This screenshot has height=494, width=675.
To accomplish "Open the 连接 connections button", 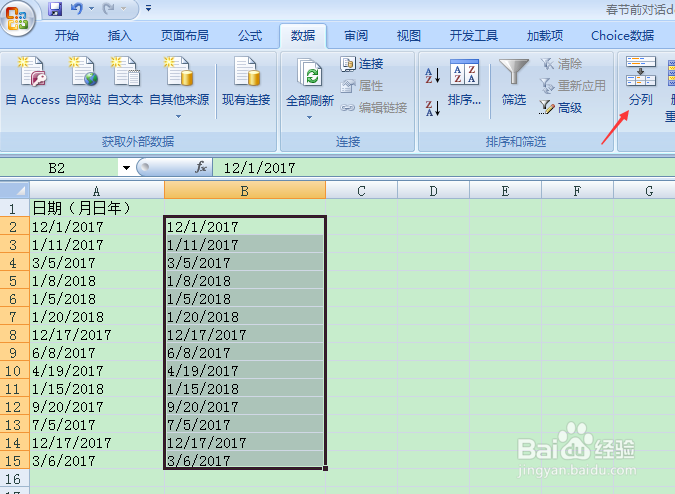I will point(362,64).
